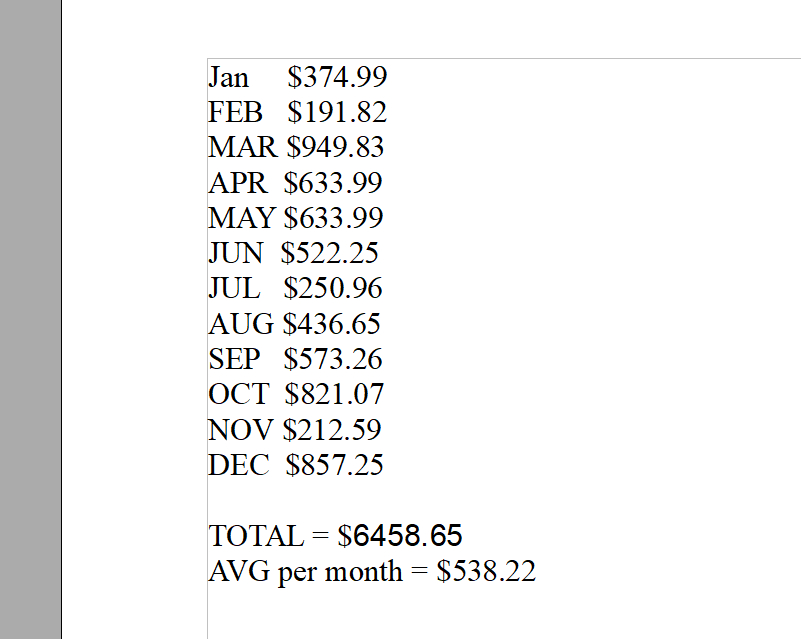Image resolution: width=801 pixels, height=639 pixels.
Task: Click the $191.82 value
Action: 337,112
